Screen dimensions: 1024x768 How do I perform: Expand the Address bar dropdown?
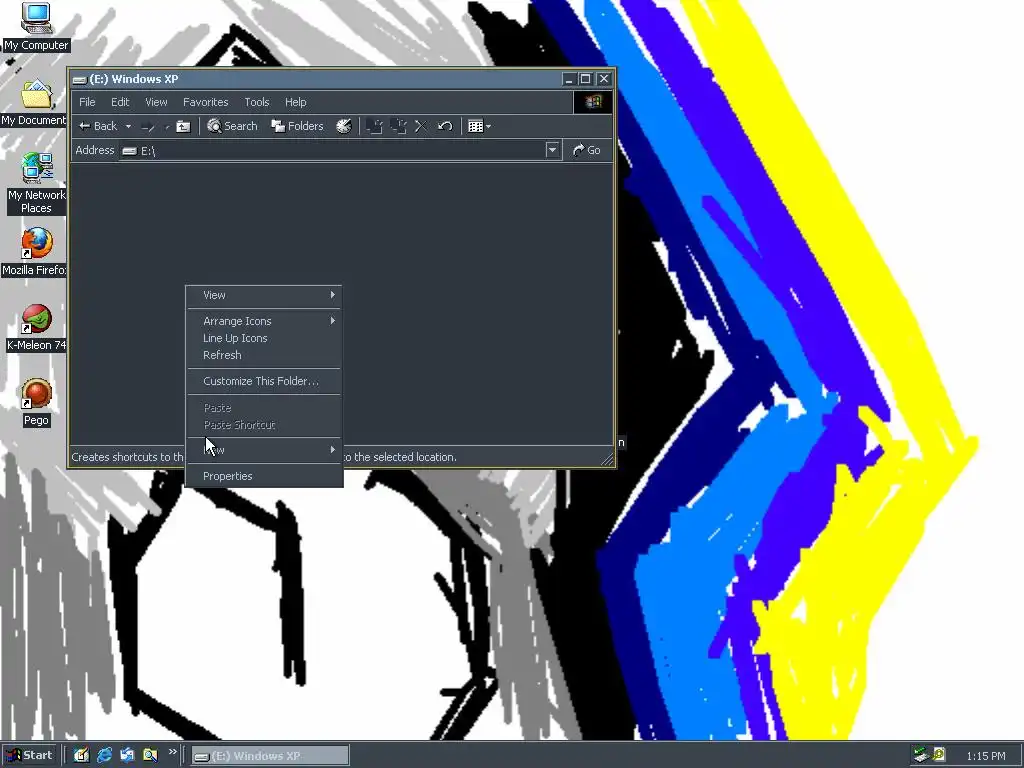pos(552,150)
